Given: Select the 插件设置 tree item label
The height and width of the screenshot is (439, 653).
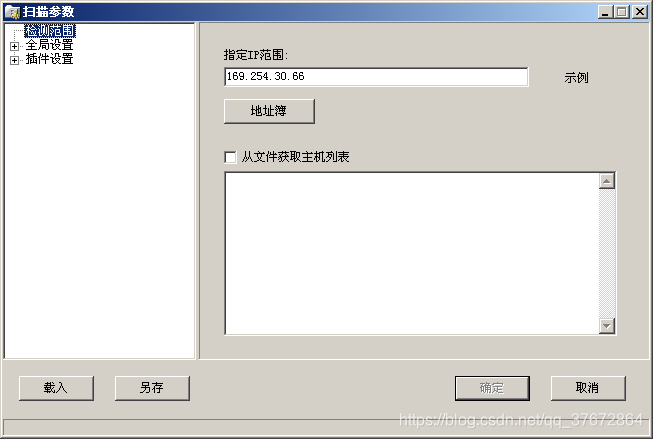Looking at the screenshot, I should tap(50, 59).
